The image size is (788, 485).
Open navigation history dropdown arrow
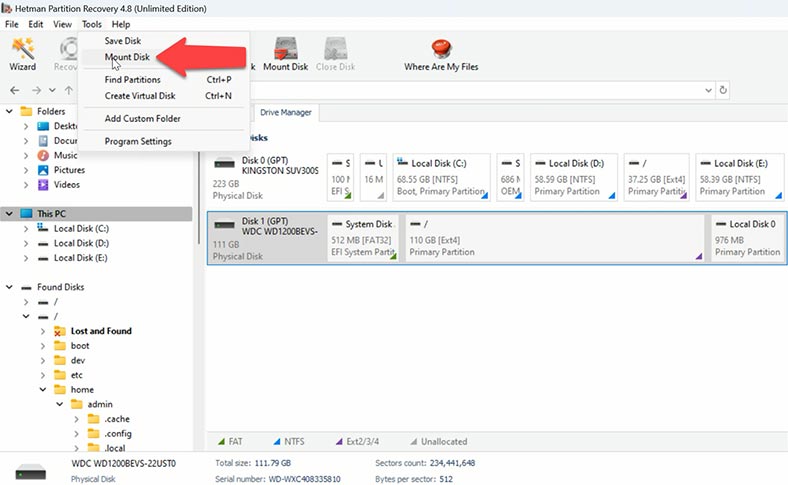point(52,90)
